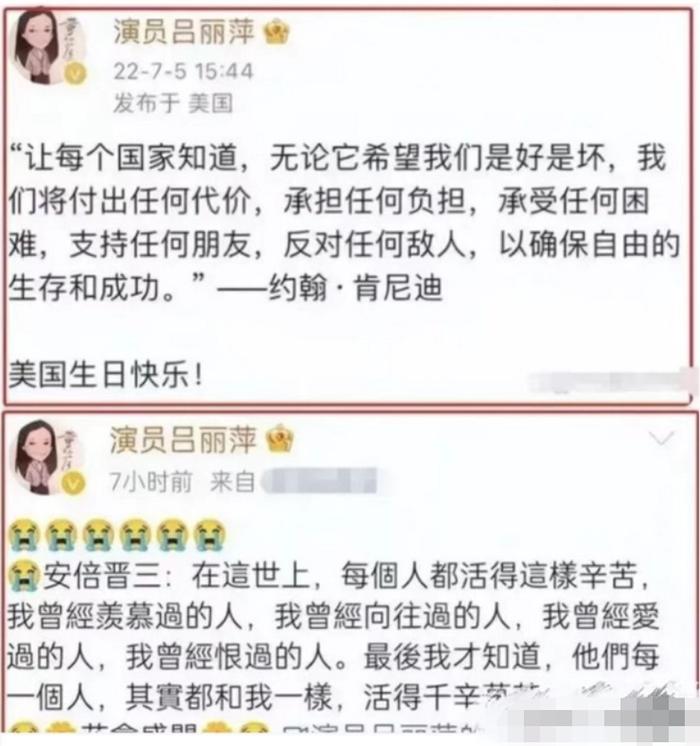Open the avatar on the 7小时前 post

point(47,457)
